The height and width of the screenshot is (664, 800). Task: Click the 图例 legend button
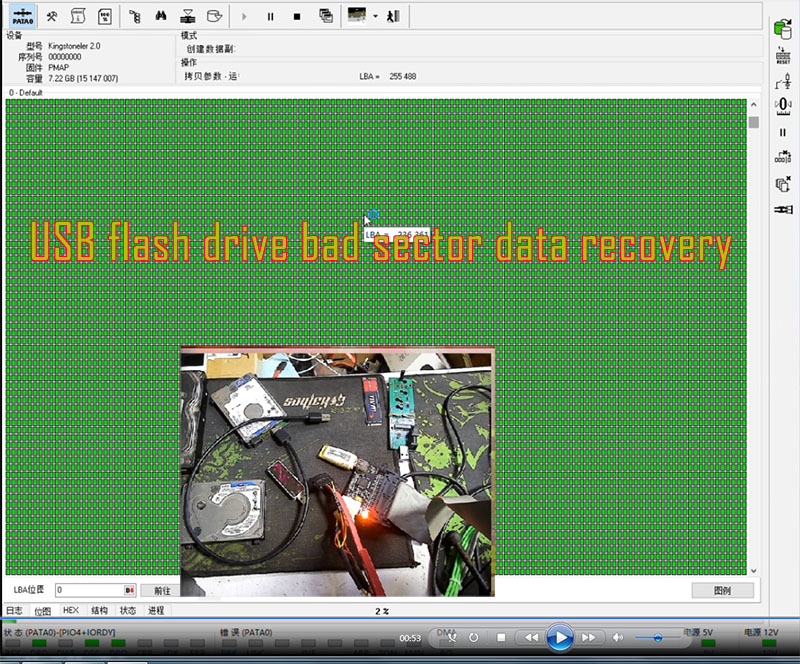point(722,591)
